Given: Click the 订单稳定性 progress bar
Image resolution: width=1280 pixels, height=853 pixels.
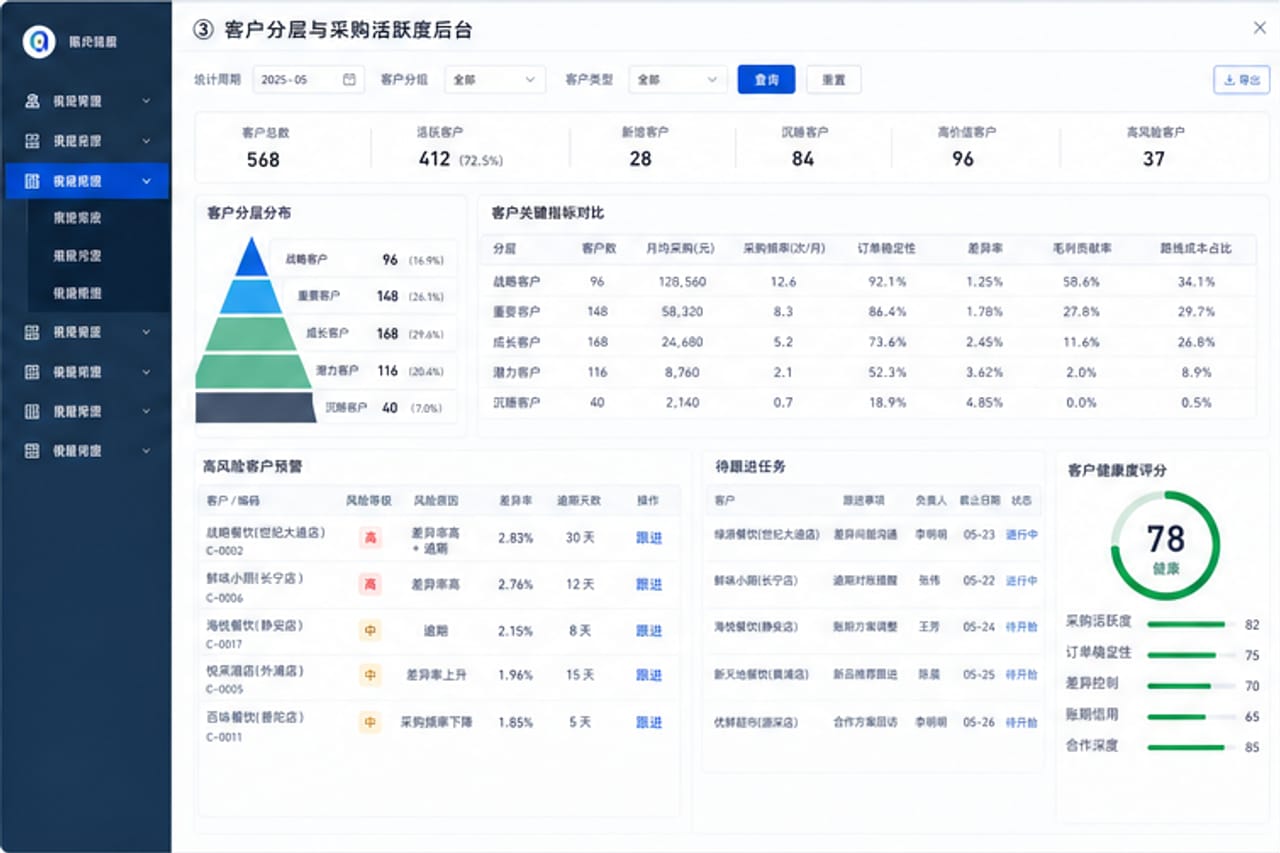Looking at the screenshot, I should pos(1192,655).
